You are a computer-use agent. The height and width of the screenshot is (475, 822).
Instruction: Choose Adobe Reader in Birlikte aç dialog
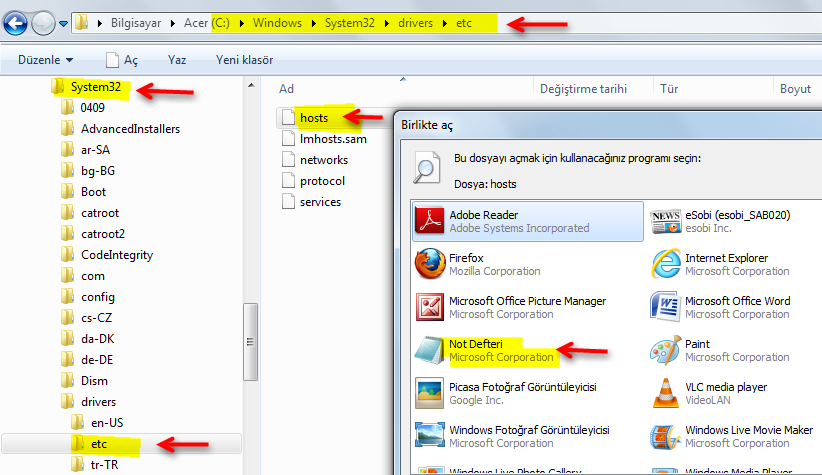(x=528, y=221)
